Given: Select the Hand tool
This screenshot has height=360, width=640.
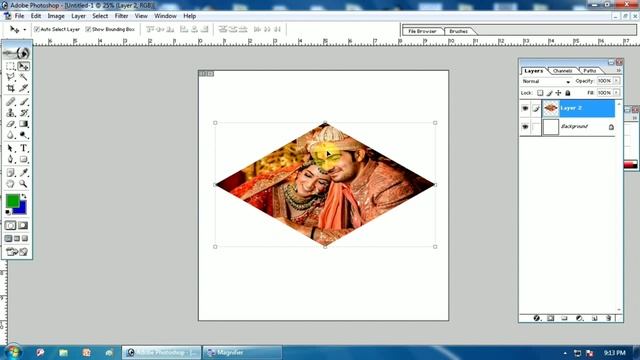Looking at the screenshot, I should [11, 184].
